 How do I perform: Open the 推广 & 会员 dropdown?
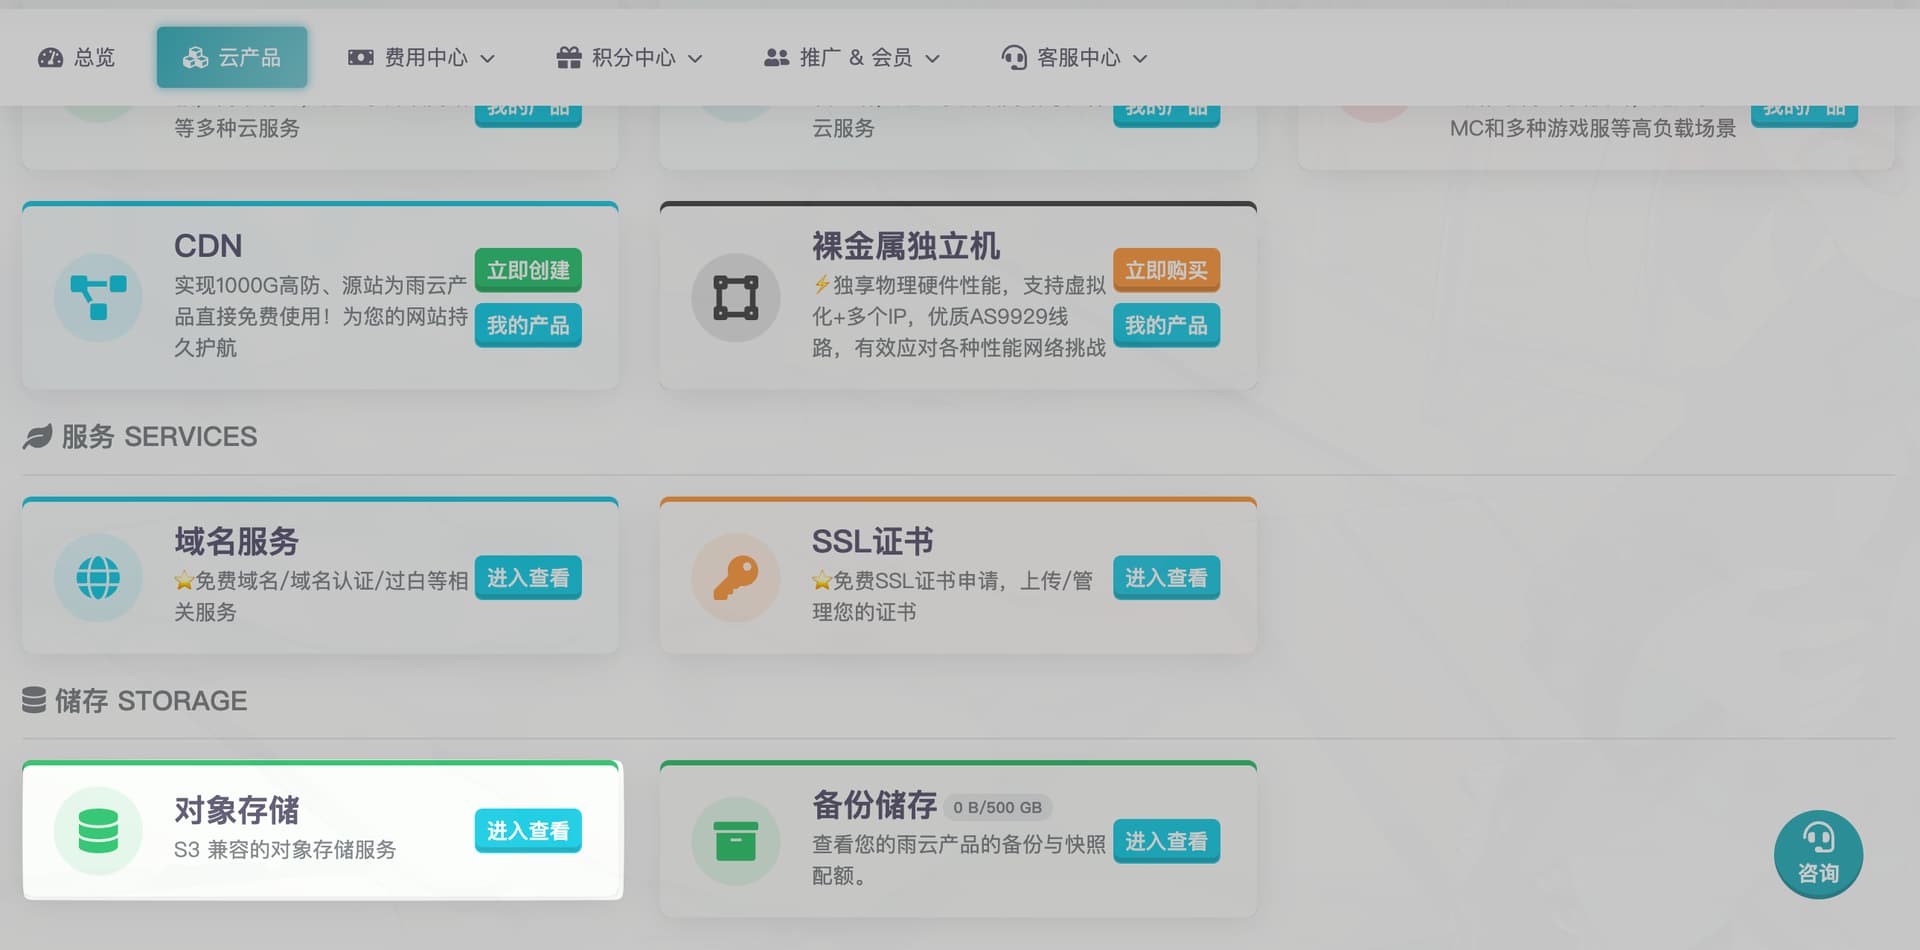tap(850, 57)
